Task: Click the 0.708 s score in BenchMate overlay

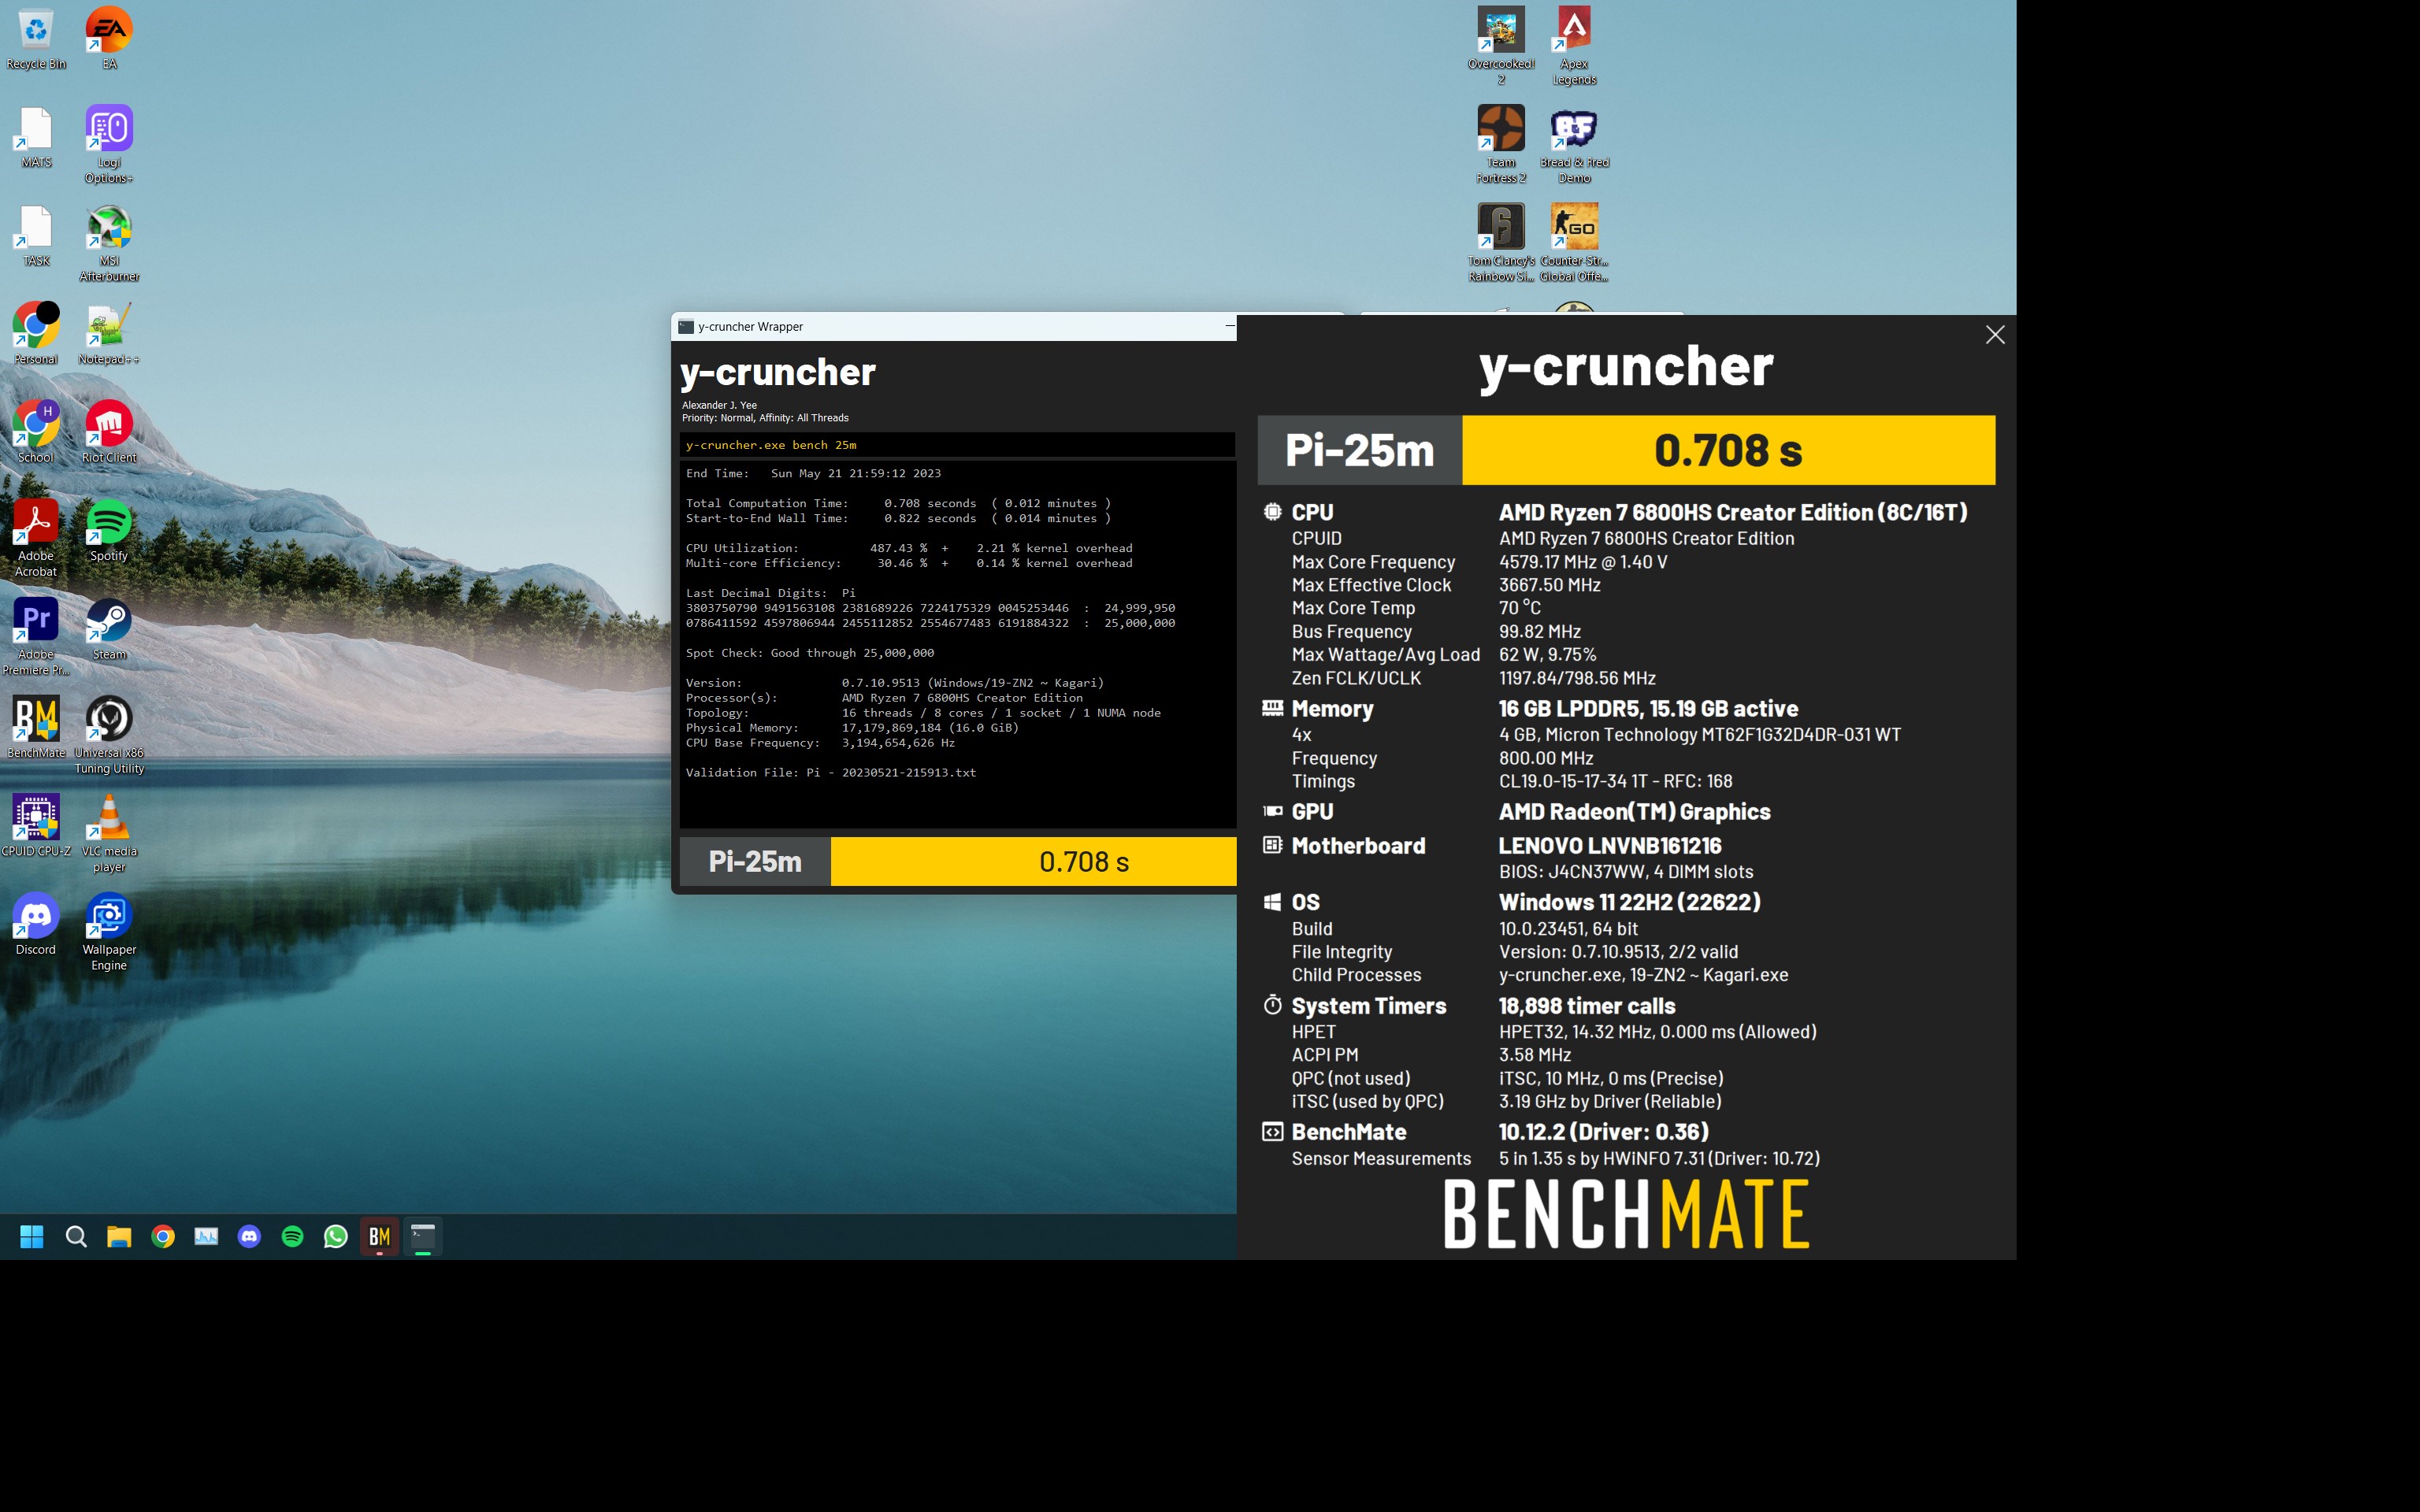Action: click(1728, 450)
